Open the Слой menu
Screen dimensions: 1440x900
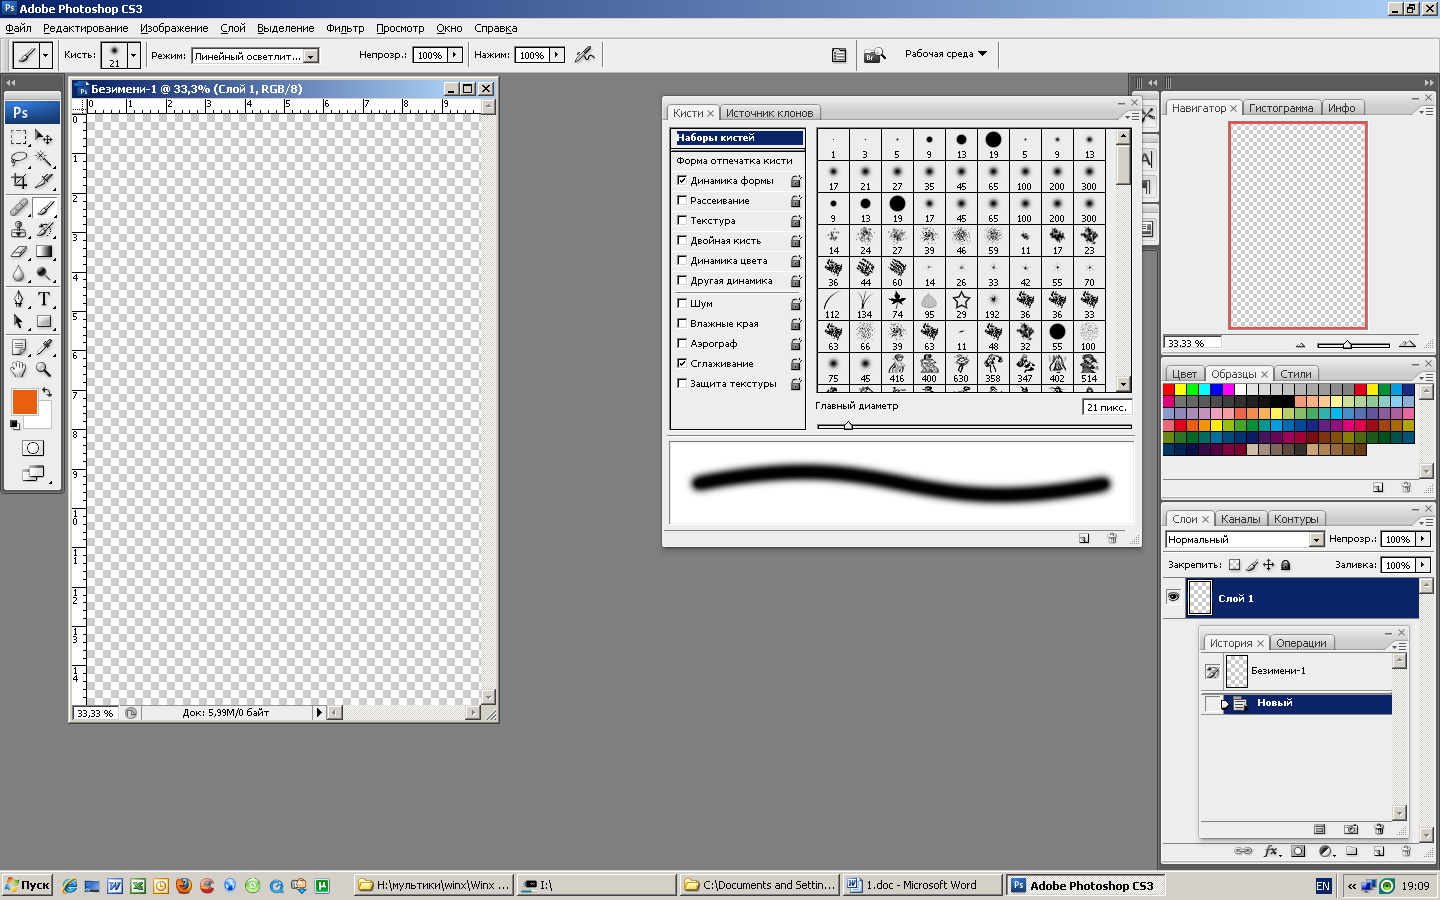(233, 28)
